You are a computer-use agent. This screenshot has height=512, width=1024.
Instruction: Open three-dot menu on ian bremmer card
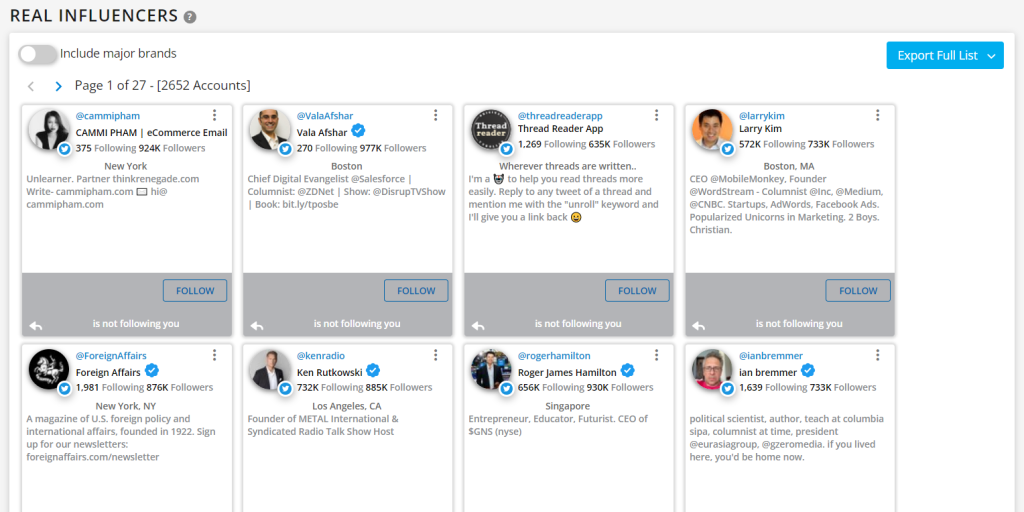(877, 355)
